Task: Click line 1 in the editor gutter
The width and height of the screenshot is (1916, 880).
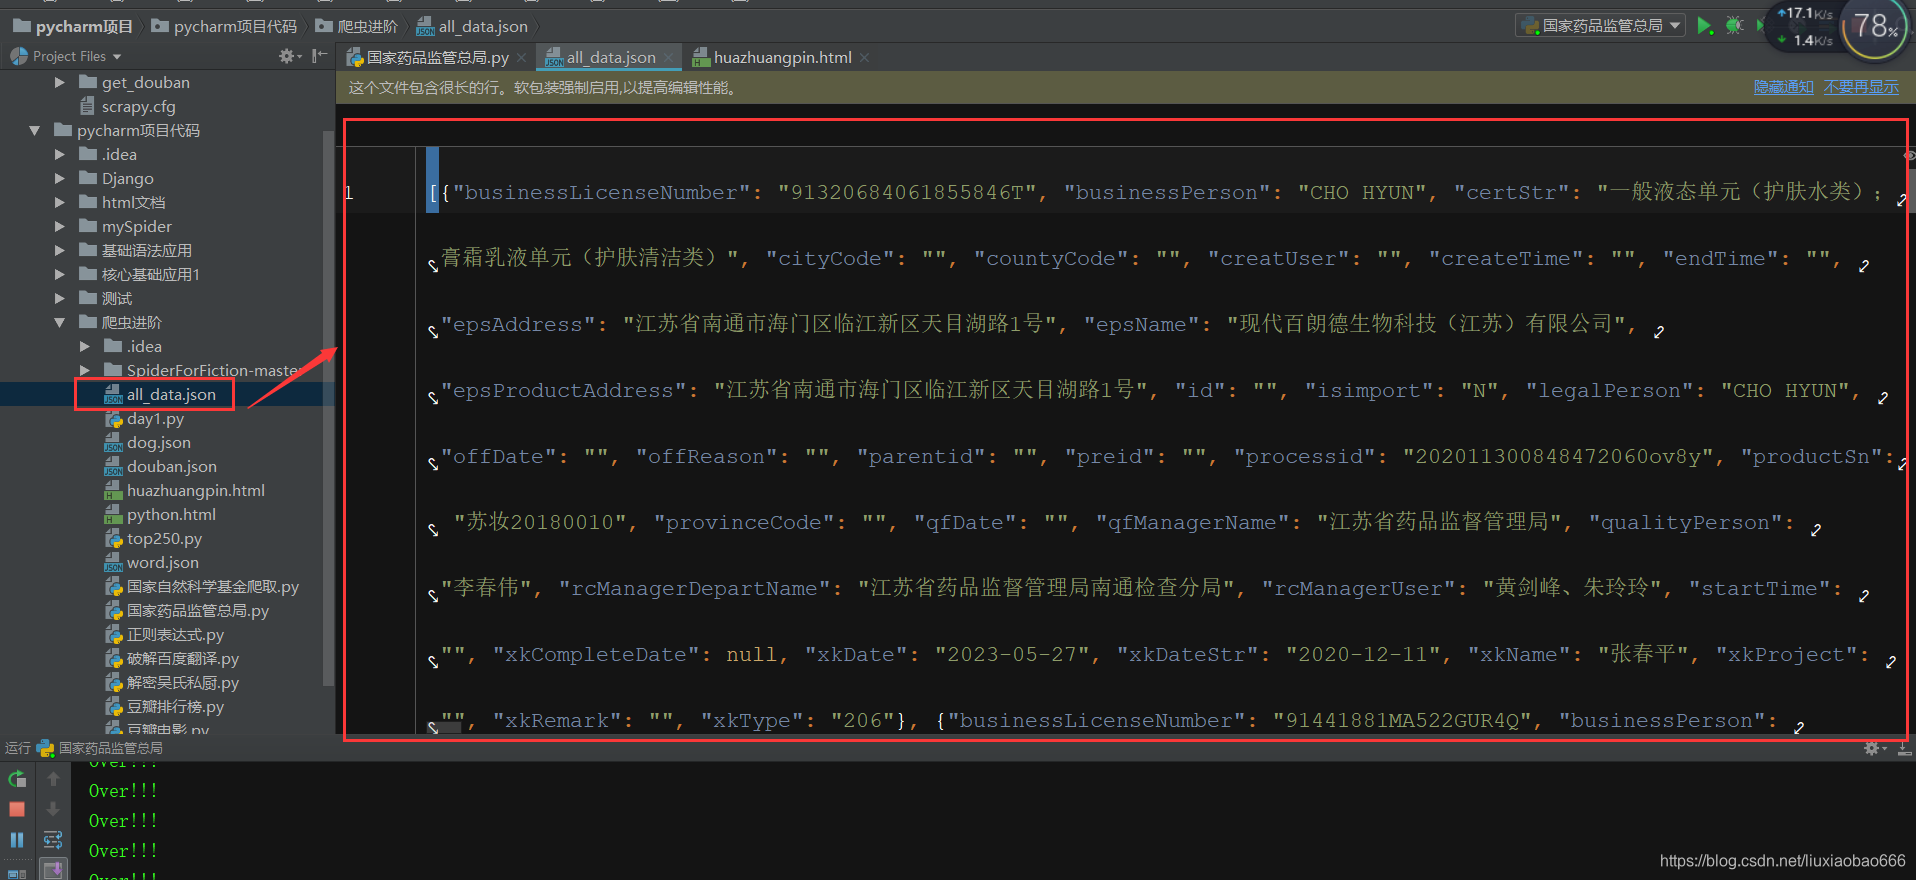Action: pos(350,193)
